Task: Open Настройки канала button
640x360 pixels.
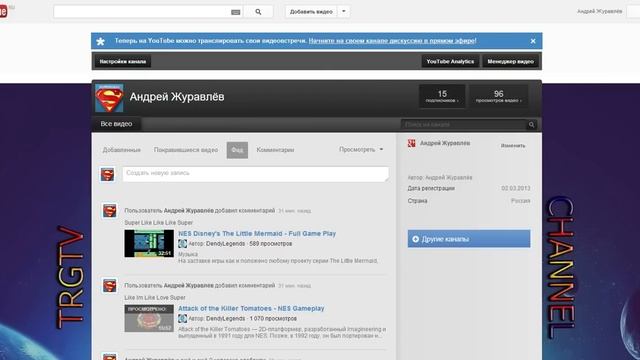Action: pos(123,62)
